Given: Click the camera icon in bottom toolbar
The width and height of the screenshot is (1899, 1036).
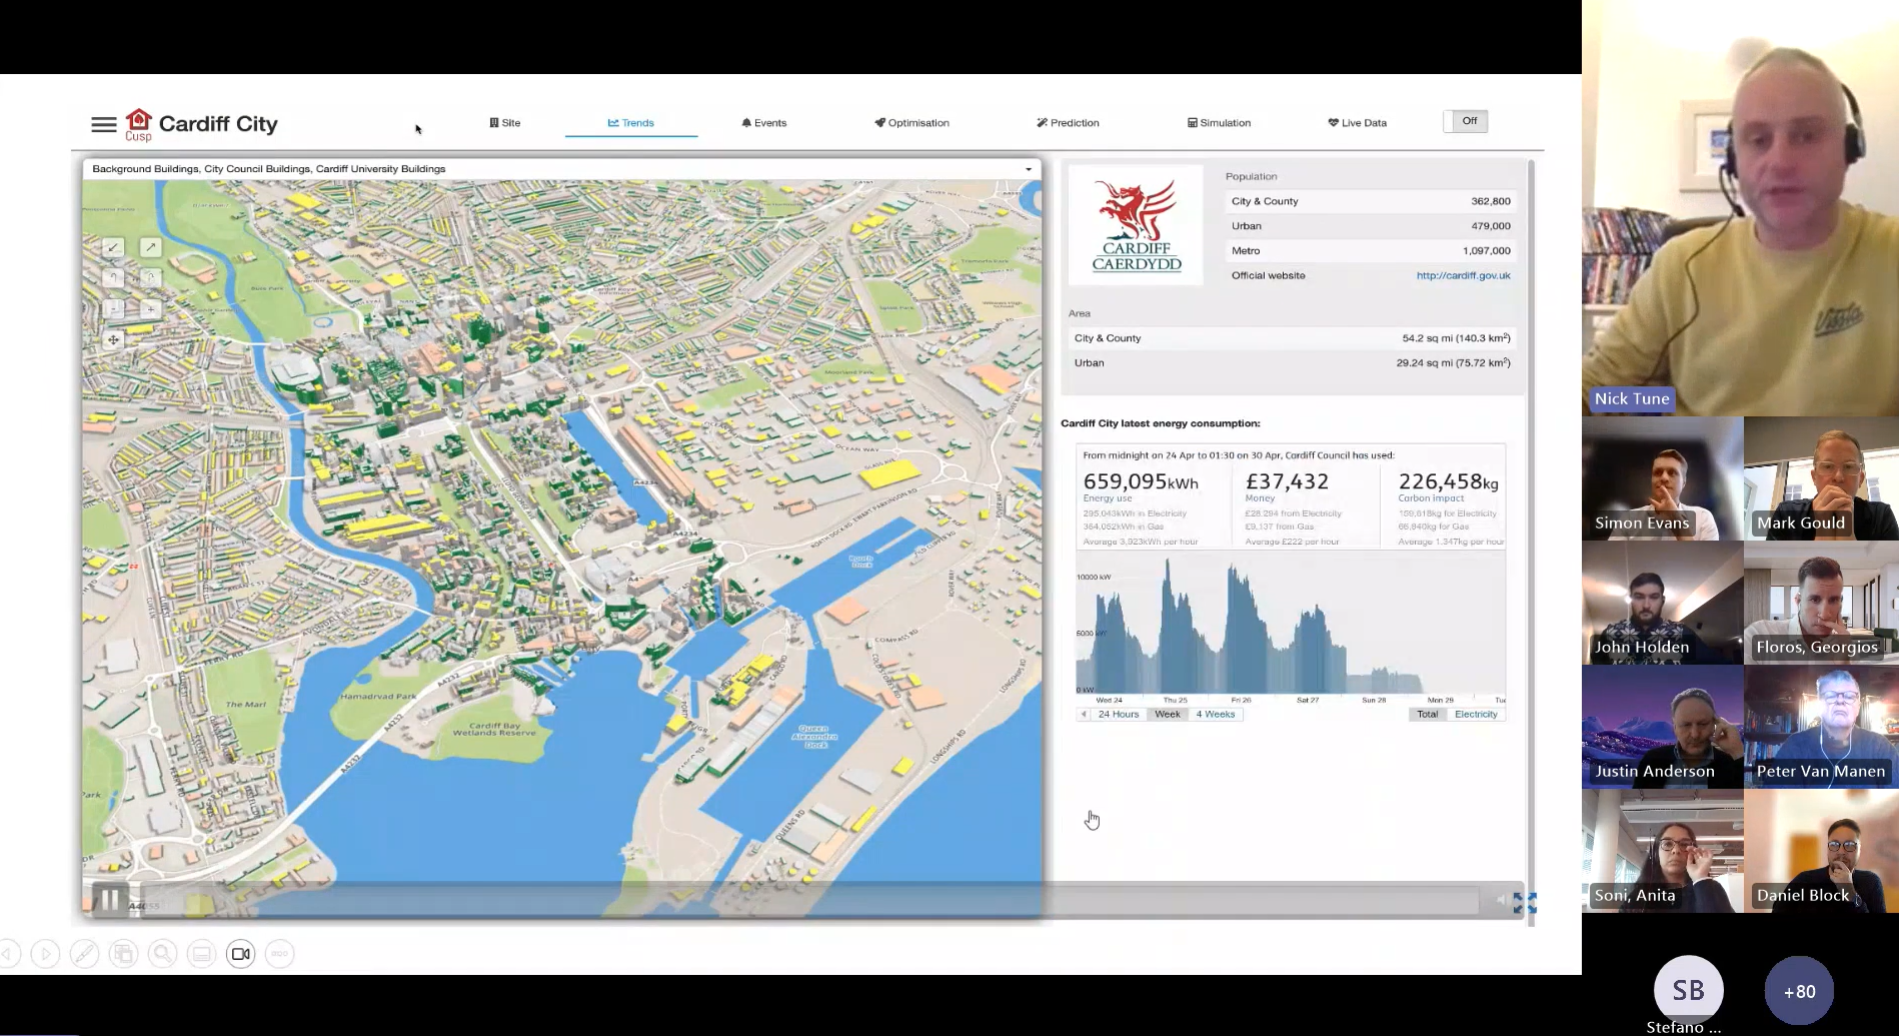Looking at the screenshot, I should (241, 954).
